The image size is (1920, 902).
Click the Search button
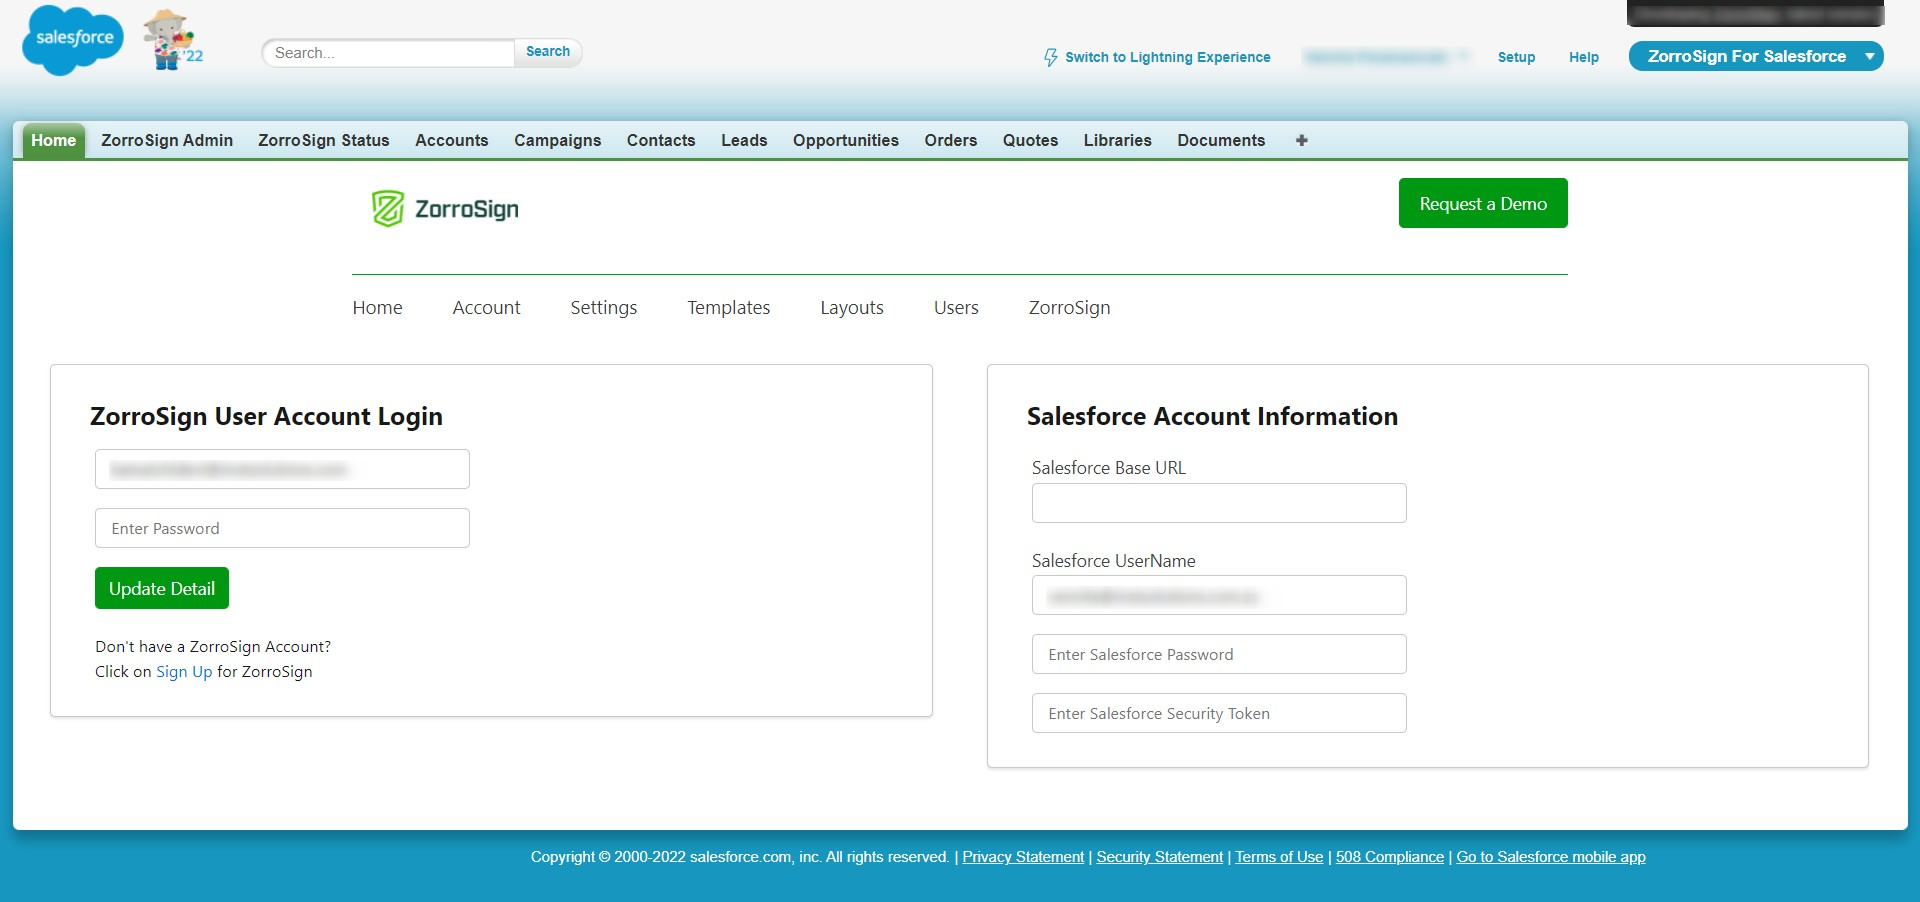pos(548,52)
